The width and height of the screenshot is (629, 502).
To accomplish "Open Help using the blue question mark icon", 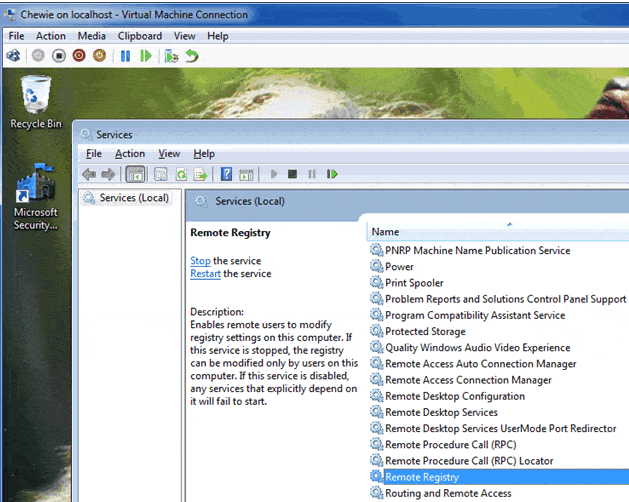I will pos(227,174).
